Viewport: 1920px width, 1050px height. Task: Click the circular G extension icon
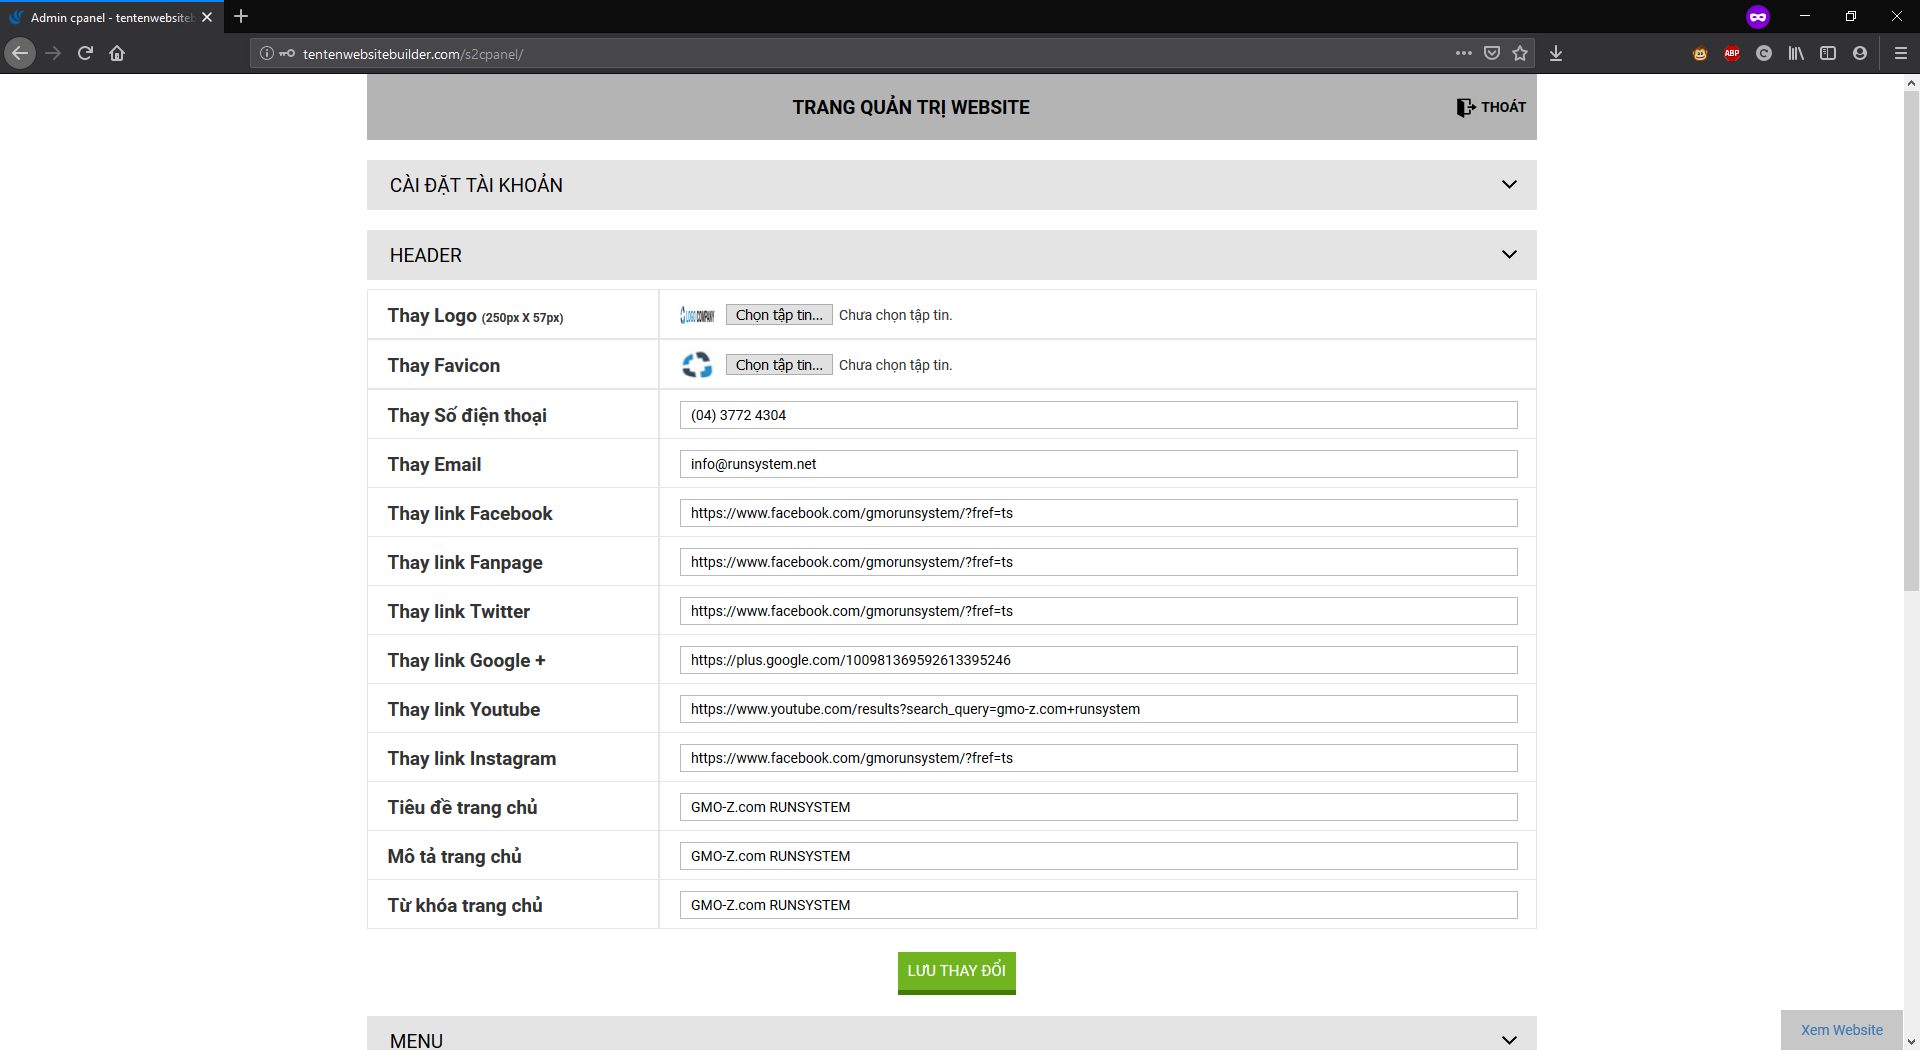(x=1764, y=53)
